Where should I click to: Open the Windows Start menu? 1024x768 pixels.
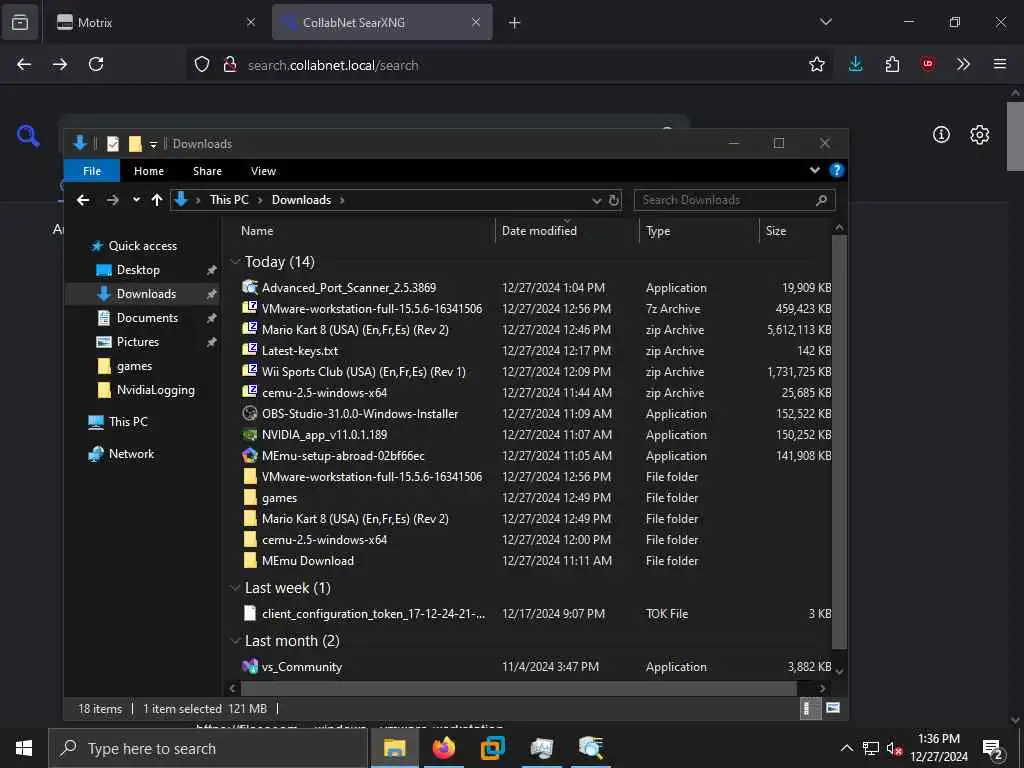(x=24, y=748)
